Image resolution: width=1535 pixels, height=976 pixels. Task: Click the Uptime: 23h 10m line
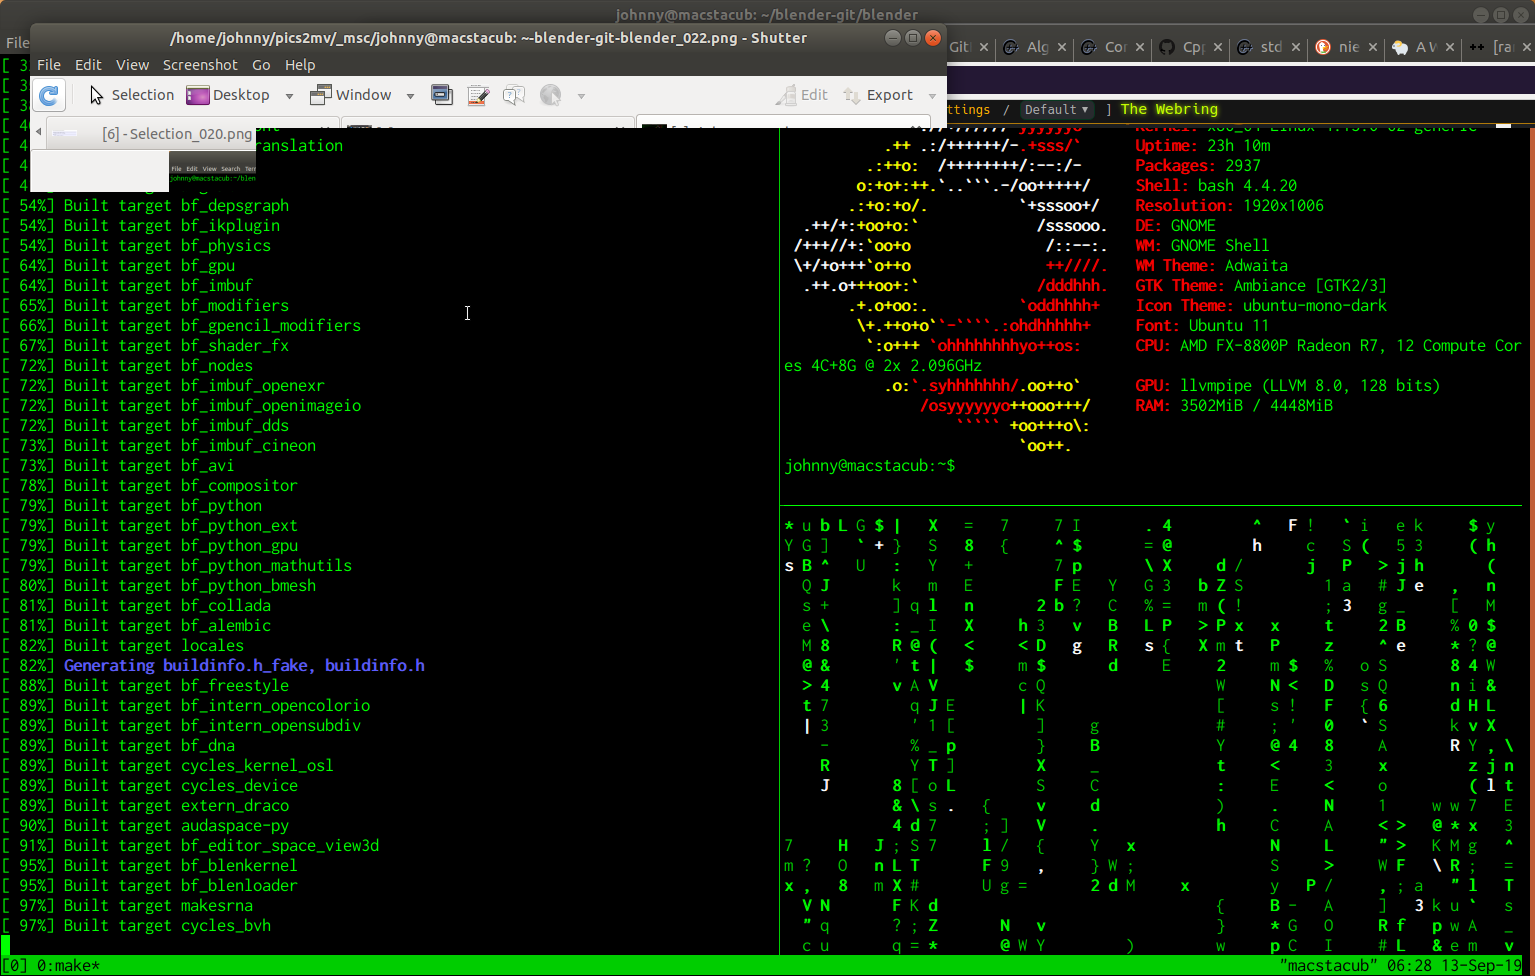(1203, 146)
